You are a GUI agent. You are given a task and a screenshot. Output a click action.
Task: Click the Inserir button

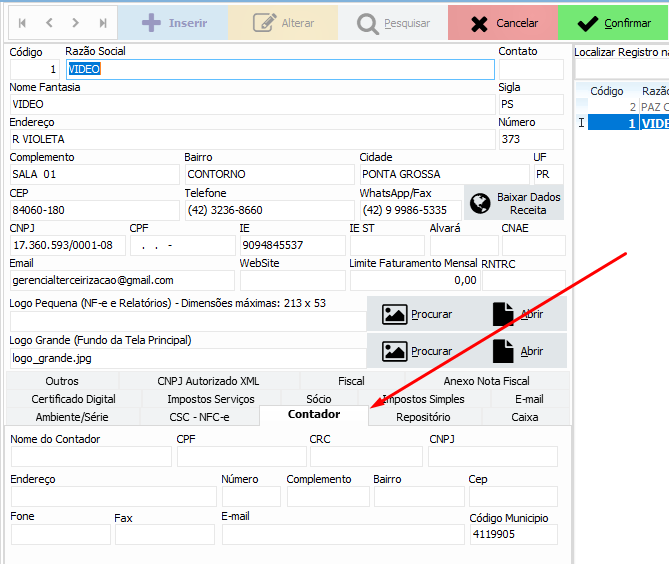click(171, 22)
